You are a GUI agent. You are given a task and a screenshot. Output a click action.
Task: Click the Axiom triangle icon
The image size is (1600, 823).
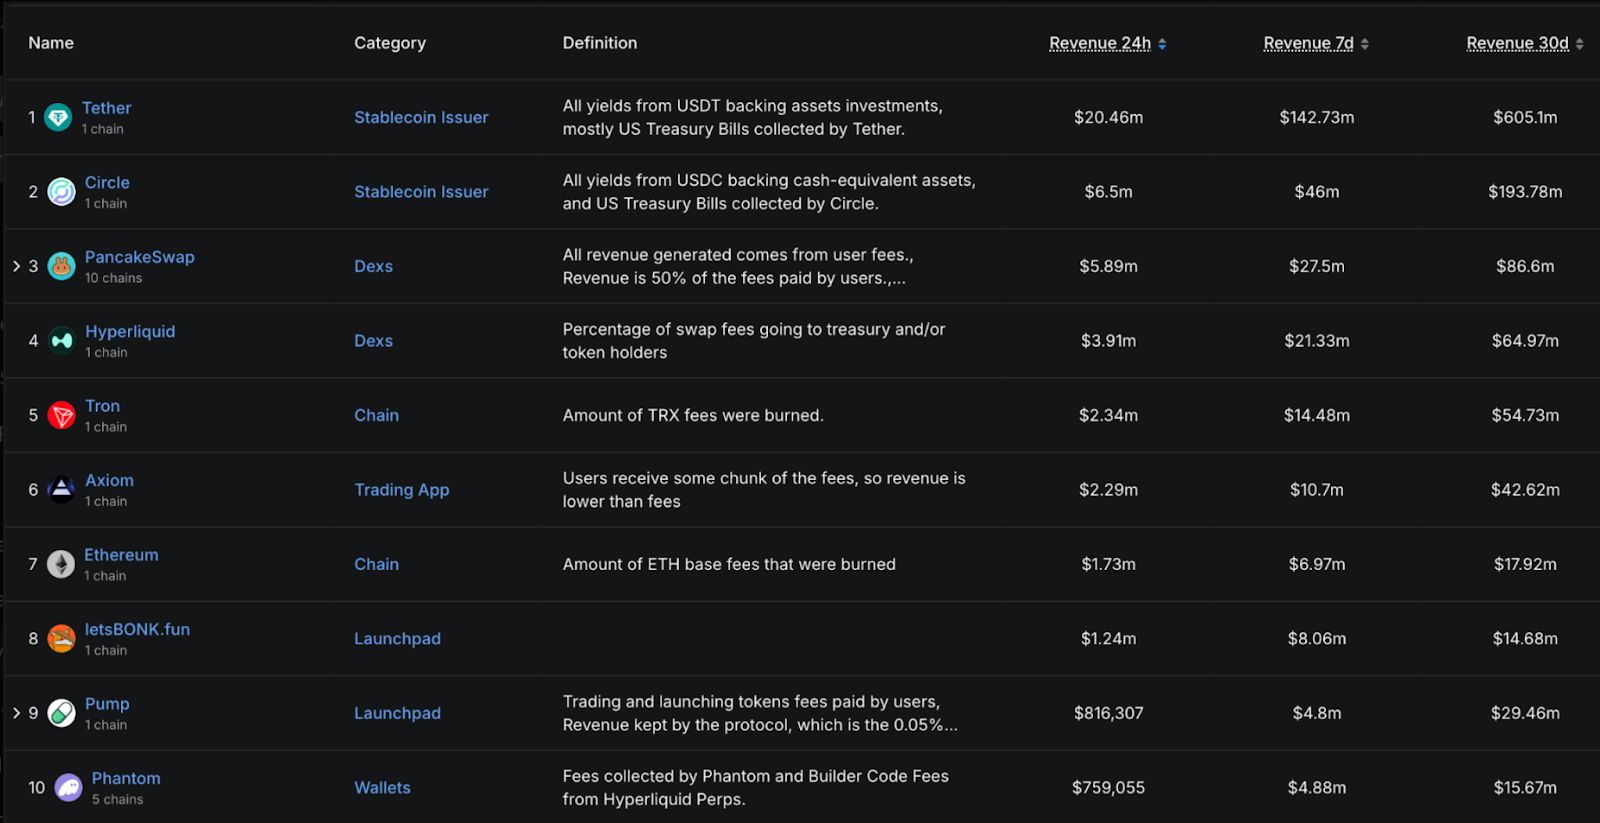[62, 490]
